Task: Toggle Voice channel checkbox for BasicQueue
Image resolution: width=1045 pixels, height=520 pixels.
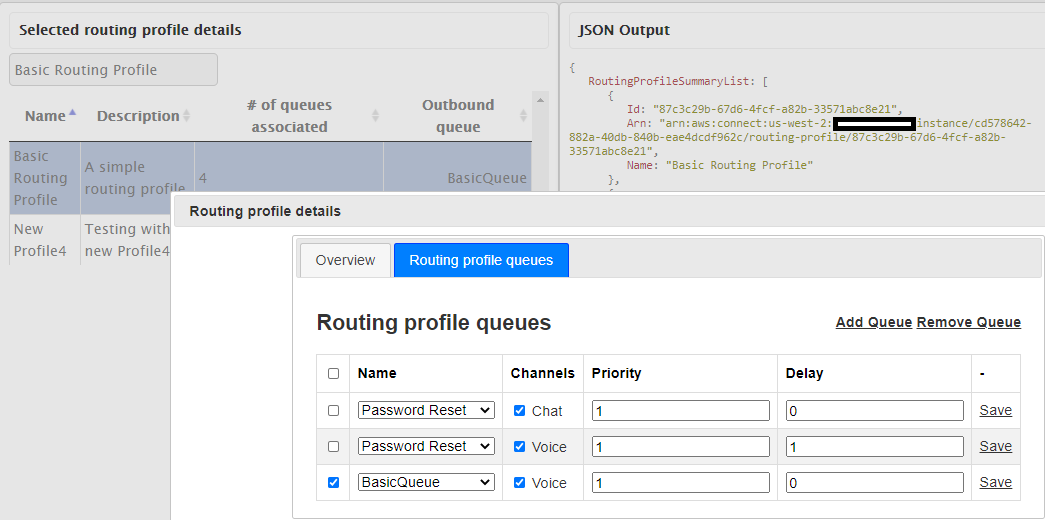Action: click(x=520, y=482)
